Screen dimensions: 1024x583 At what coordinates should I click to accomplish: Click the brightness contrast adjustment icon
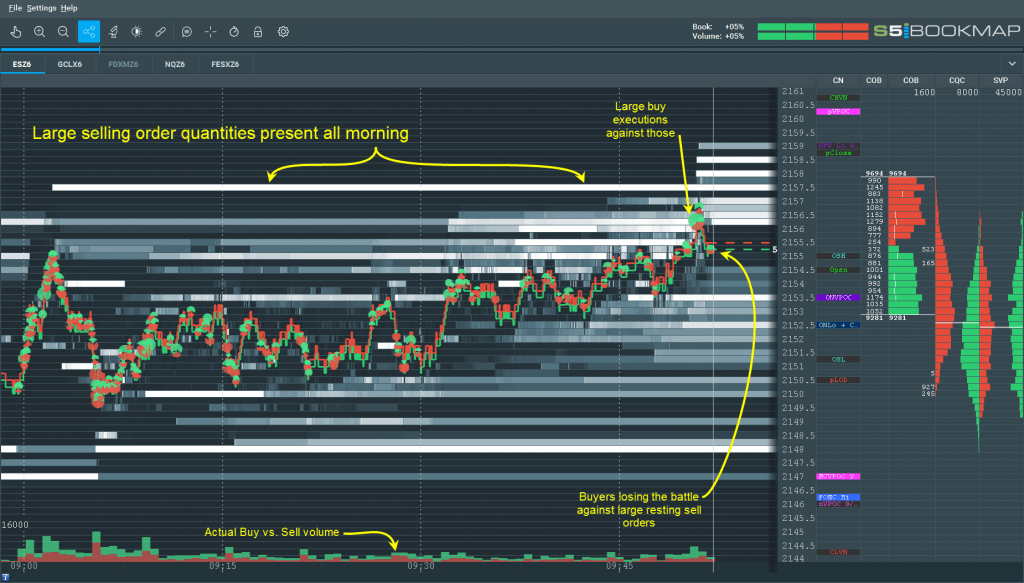[137, 31]
